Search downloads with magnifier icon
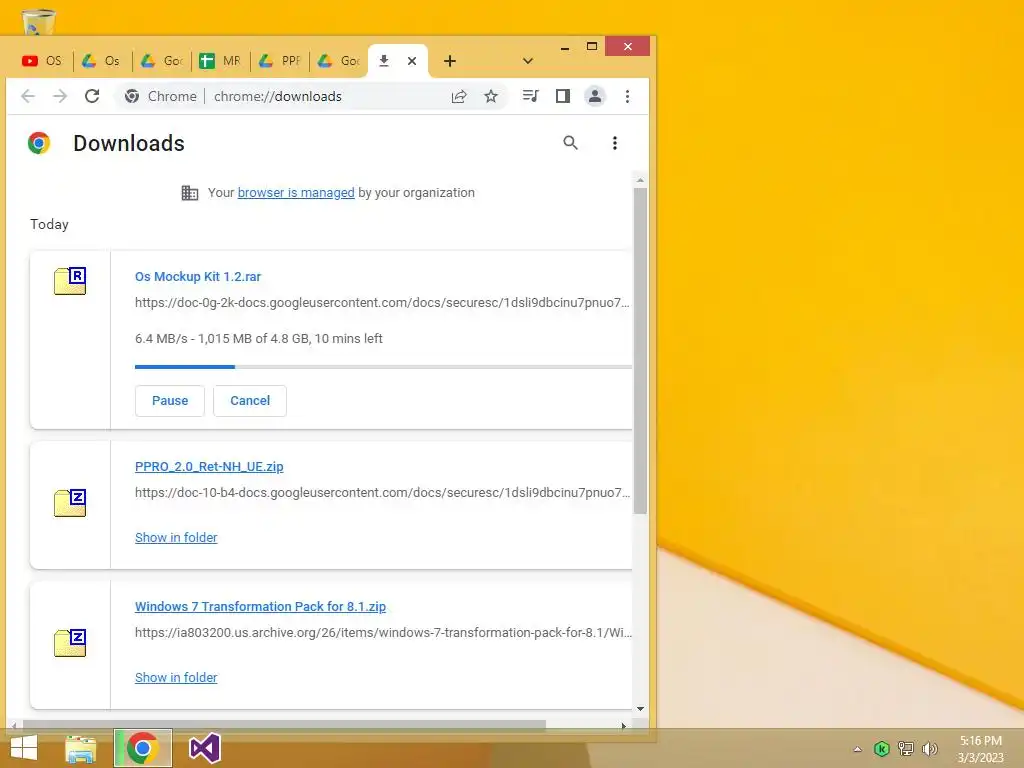Image resolution: width=1024 pixels, height=768 pixels. click(x=570, y=142)
